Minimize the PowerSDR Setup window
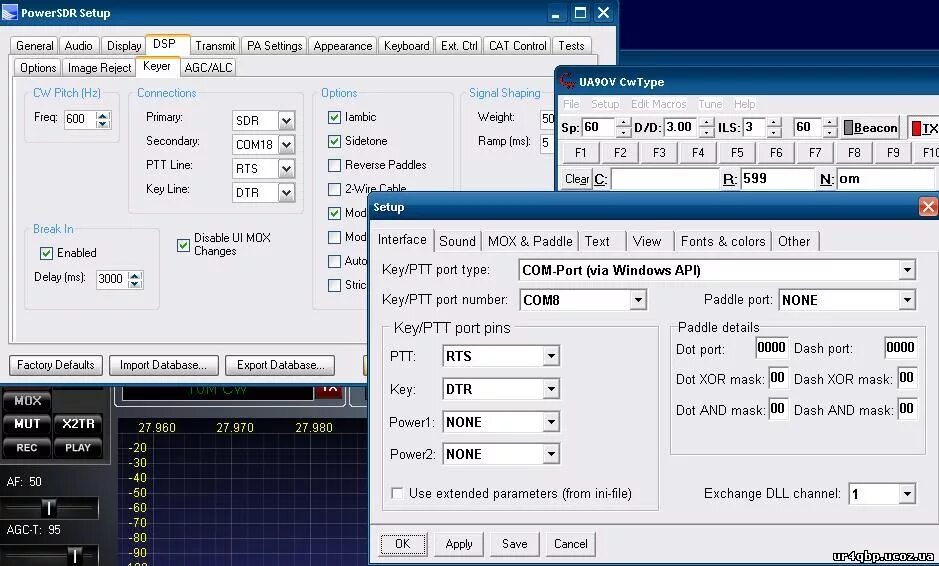The image size is (939, 566). 556,13
